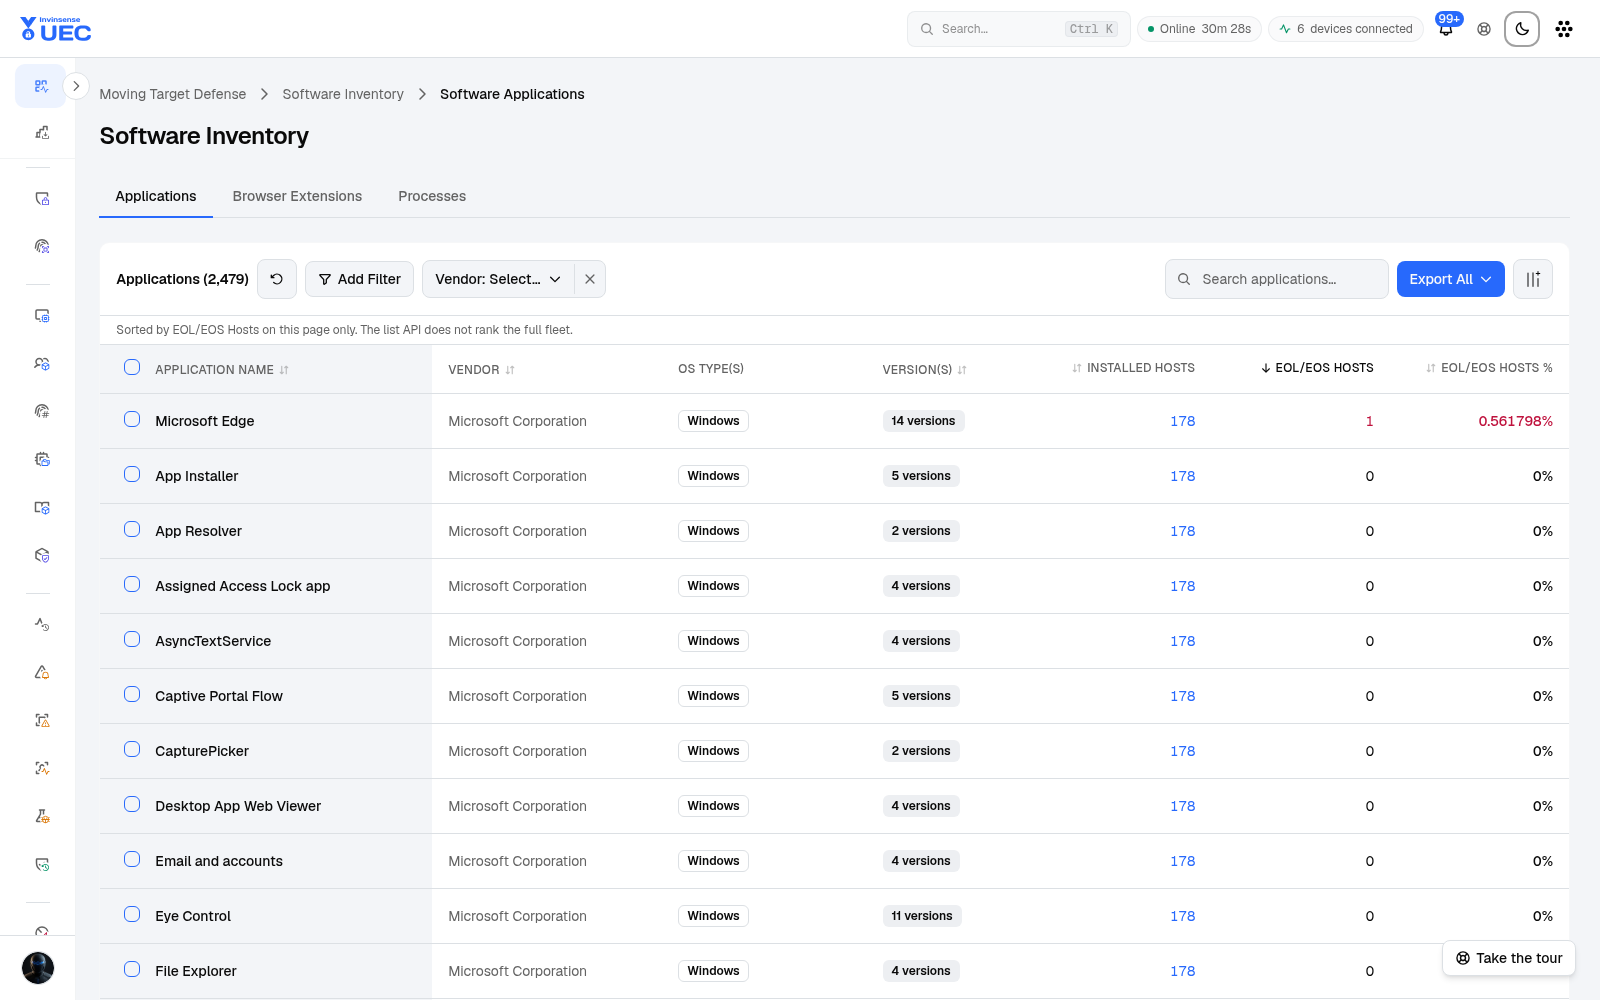Image resolution: width=1600 pixels, height=1000 pixels.
Task: Check the Microsoft Edge row checkbox
Action: pyautogui.click(x=132, y=419)
